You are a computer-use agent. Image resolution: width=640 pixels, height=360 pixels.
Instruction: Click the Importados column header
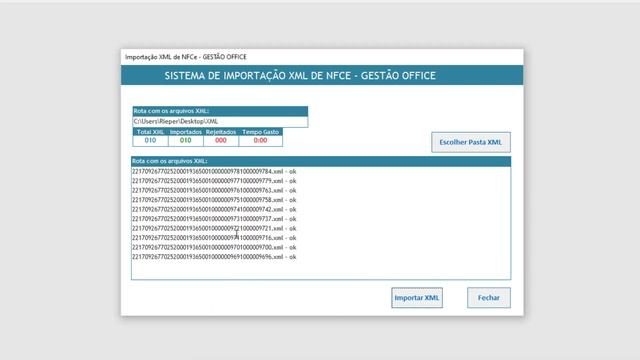(186, 132)
